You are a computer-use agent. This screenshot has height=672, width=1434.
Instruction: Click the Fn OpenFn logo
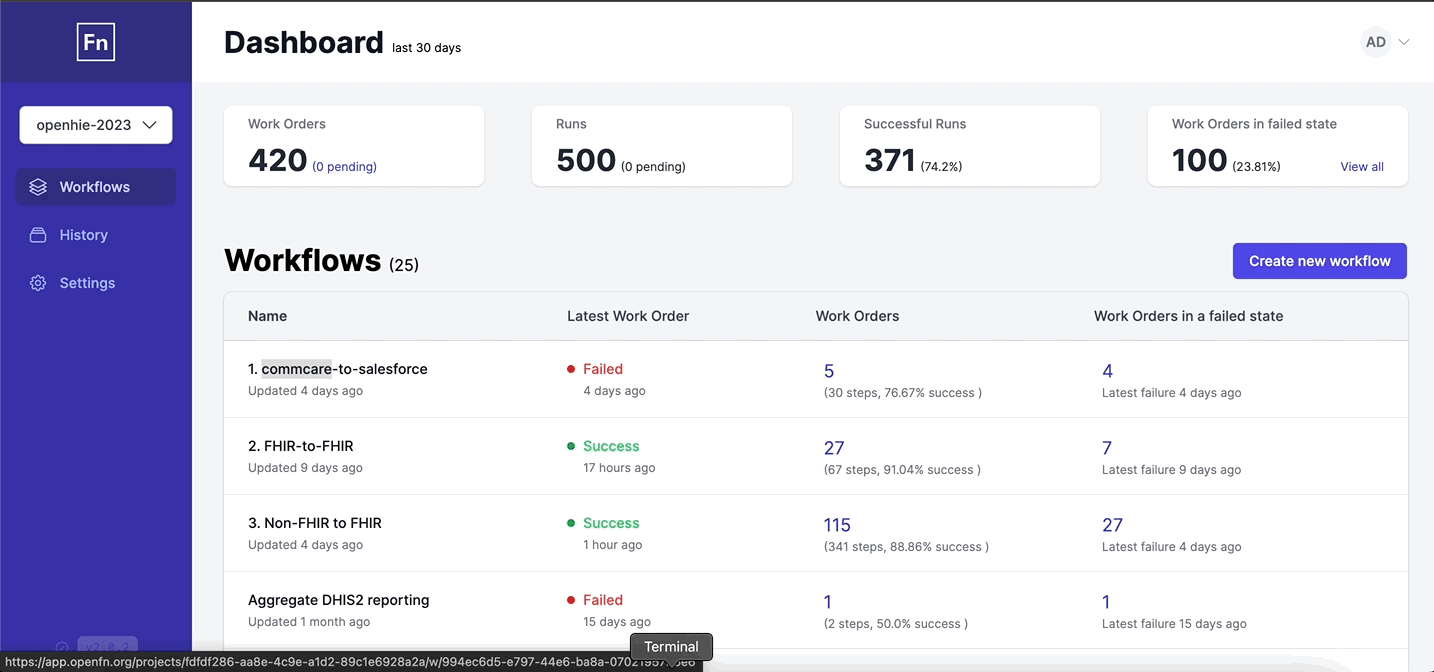click(x=96, y=43)
